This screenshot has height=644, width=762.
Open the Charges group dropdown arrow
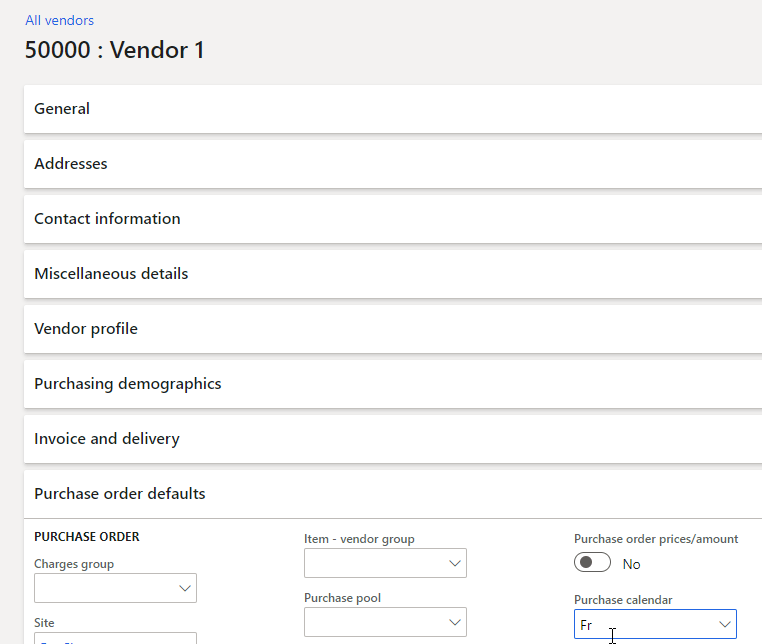tap(185, 589)
